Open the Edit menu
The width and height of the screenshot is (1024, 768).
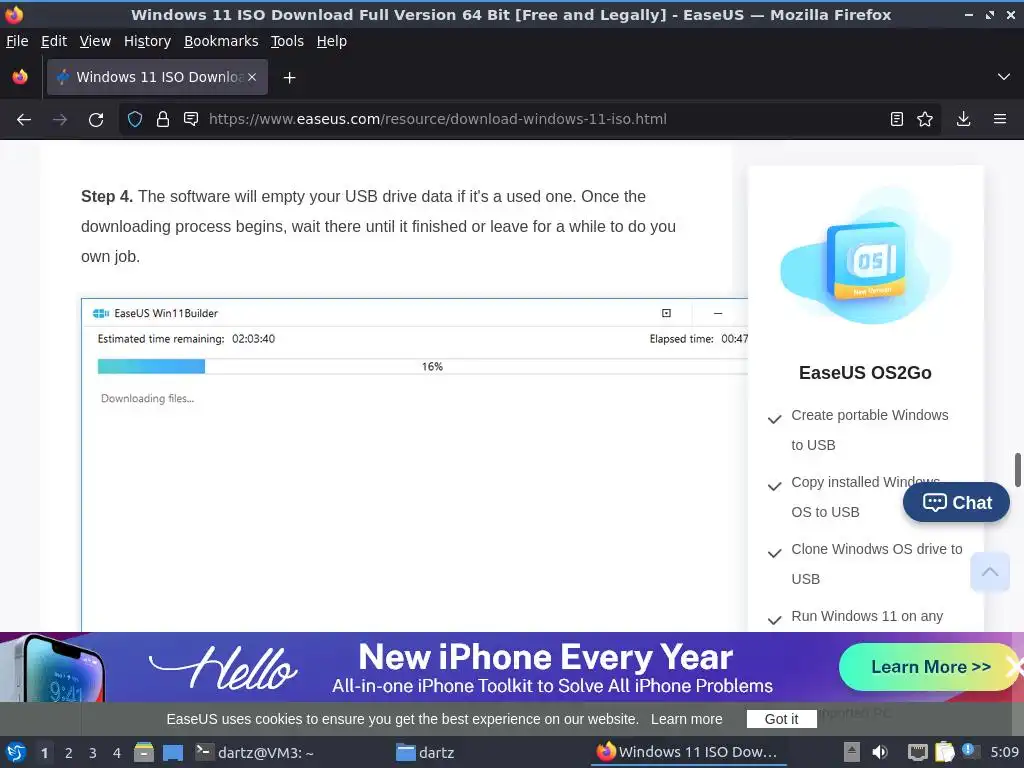pos(54,41)
